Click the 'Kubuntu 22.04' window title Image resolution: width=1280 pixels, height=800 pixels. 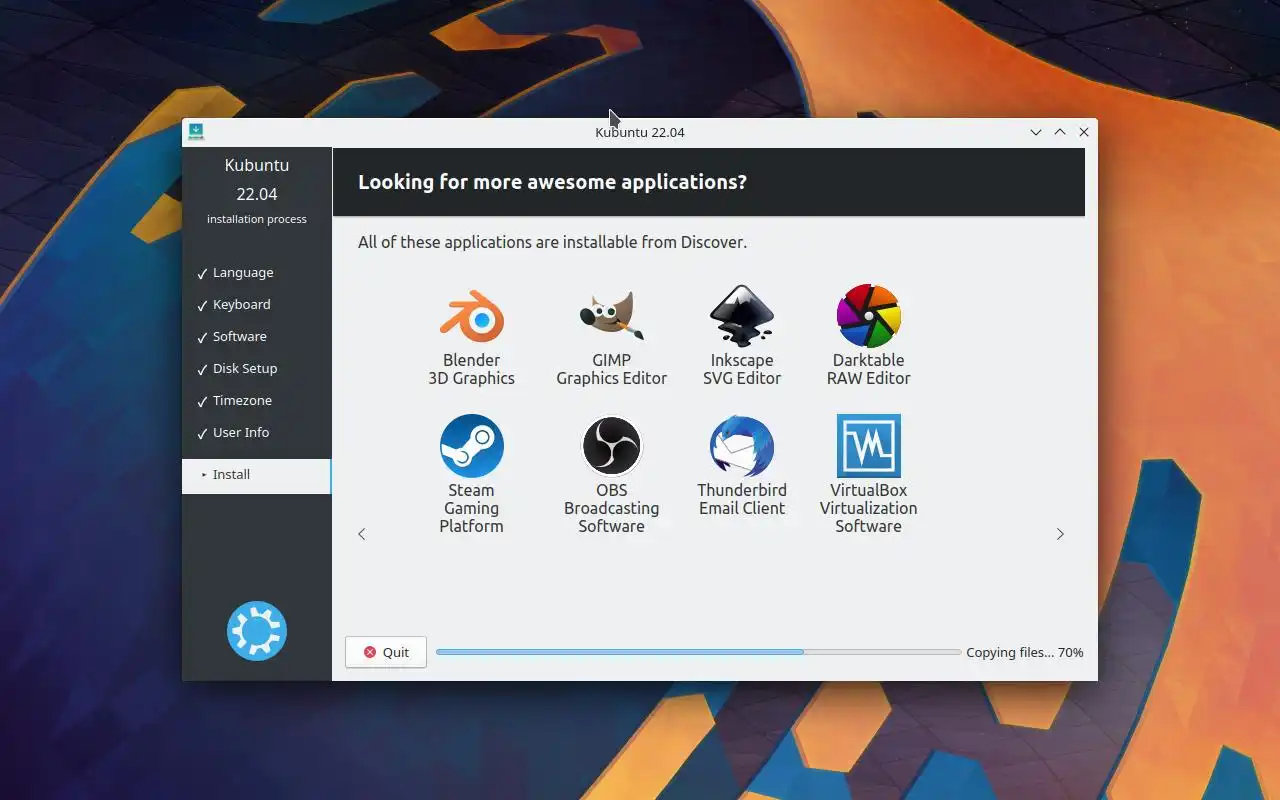click(640, 132)
